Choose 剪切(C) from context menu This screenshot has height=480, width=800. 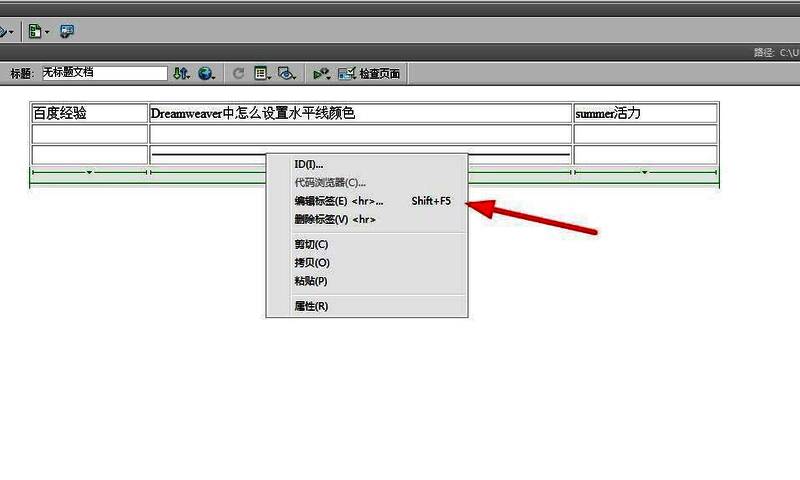(x=311, y=245)
